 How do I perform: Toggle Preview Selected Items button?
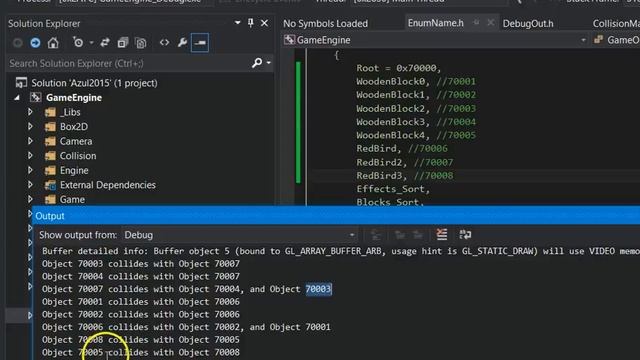point(200,42)
